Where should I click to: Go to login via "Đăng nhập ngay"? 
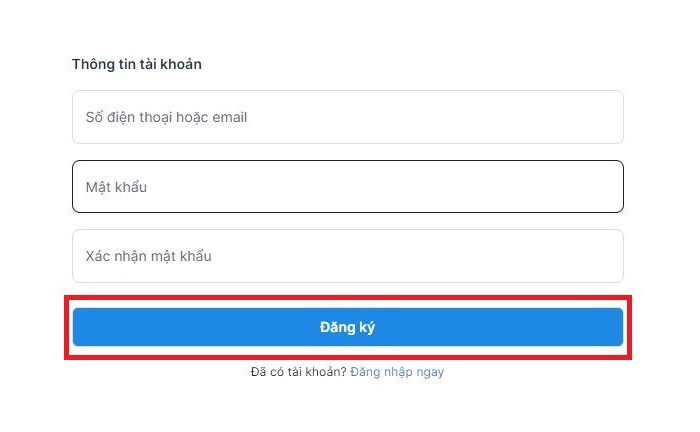396,372
